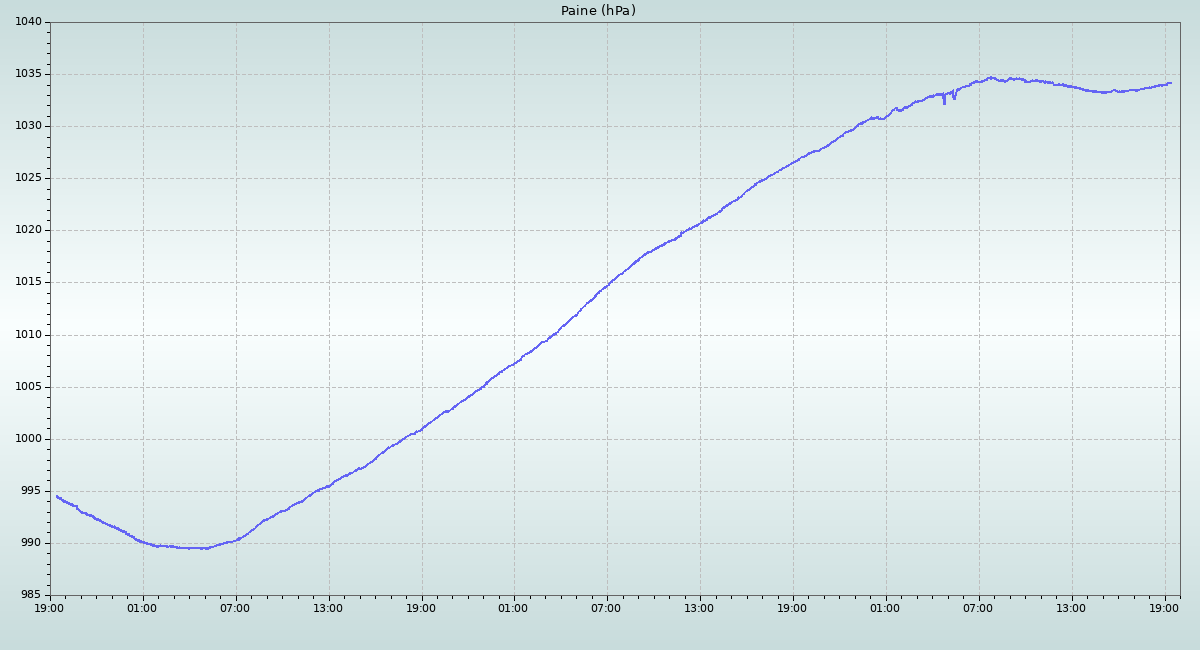
Task: Pick the 1030 value on the vertical axis
Action: pyautogui.click(x=28, y=126)
